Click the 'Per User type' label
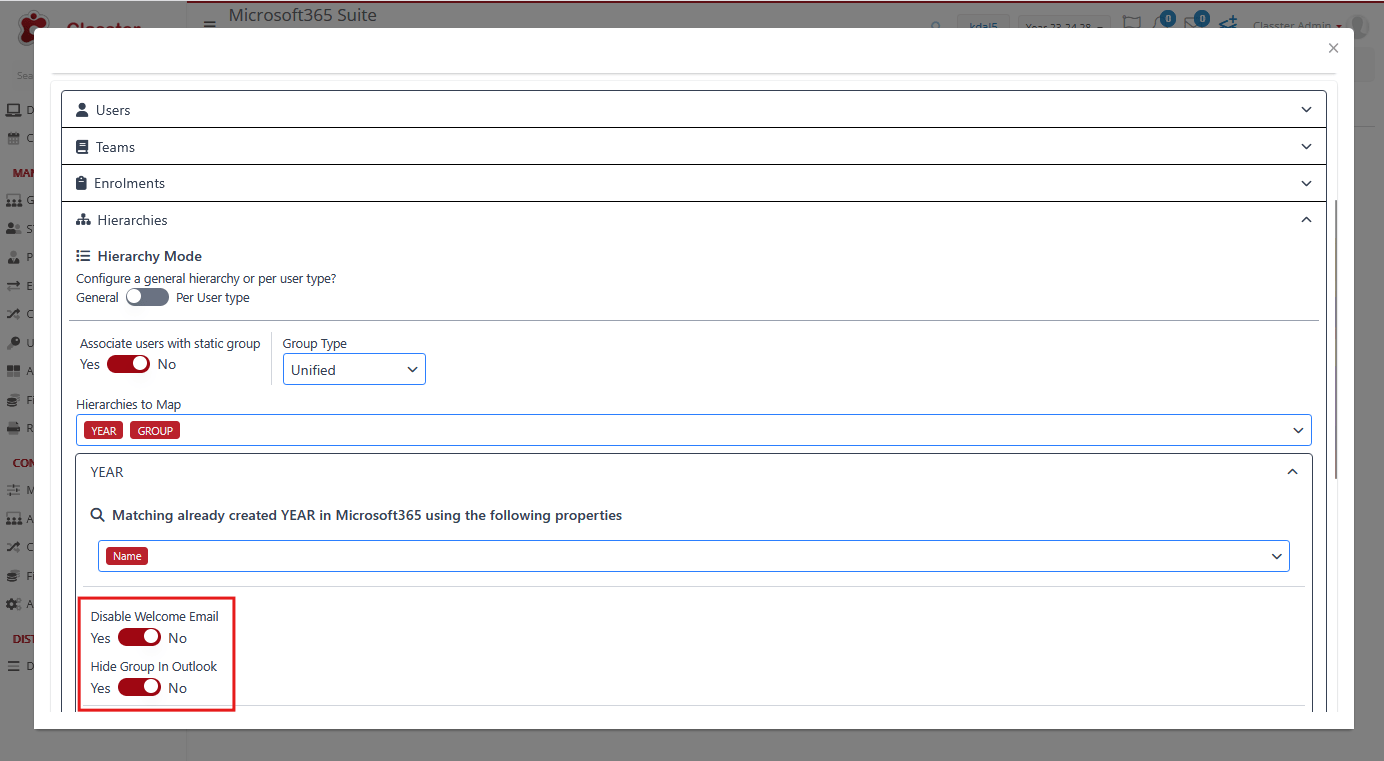This screenshot has height=761, width=1384. click(x=213, y=298)
